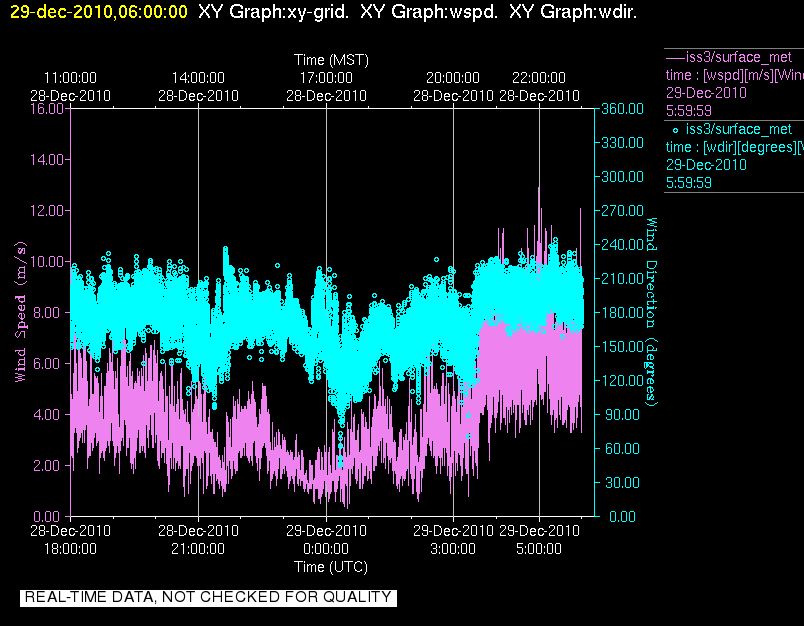The height and width of the screenshot is (626, 804).
Task: Click the 360.00 wind direction tick label
Action: pos(622,109)
